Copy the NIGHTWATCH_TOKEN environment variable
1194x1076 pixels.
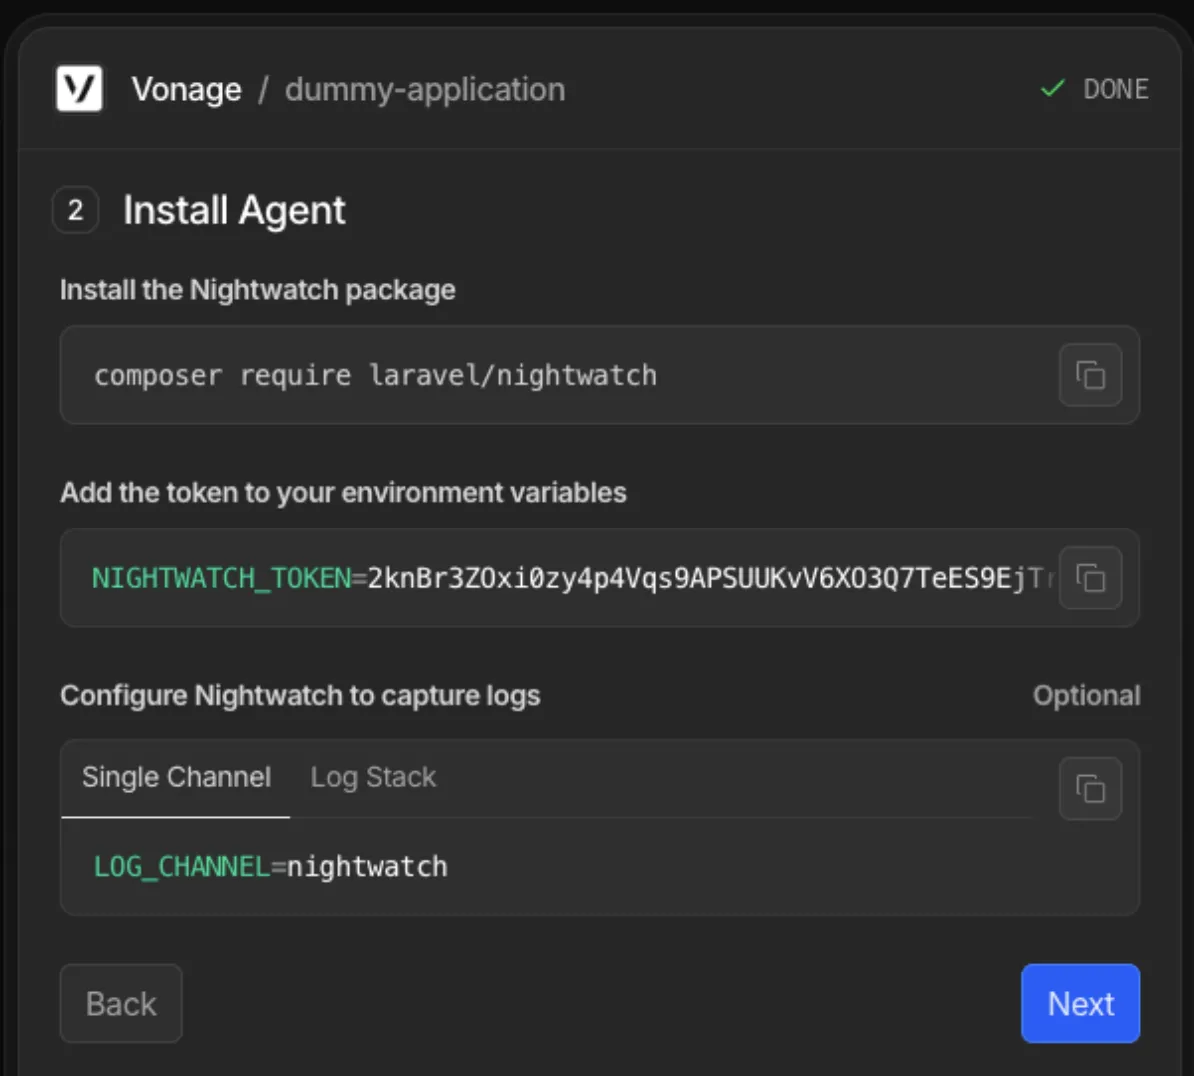click(x=1089, y=578)
